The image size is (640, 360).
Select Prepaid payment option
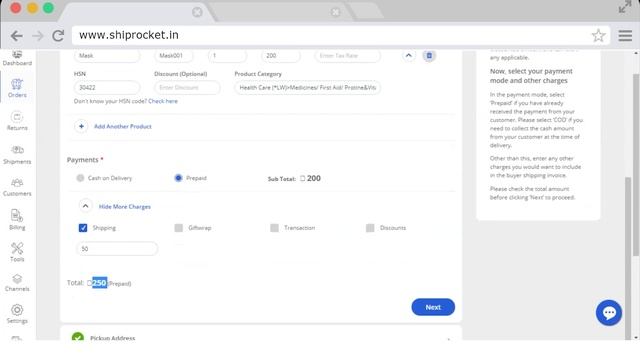(178, 178)
